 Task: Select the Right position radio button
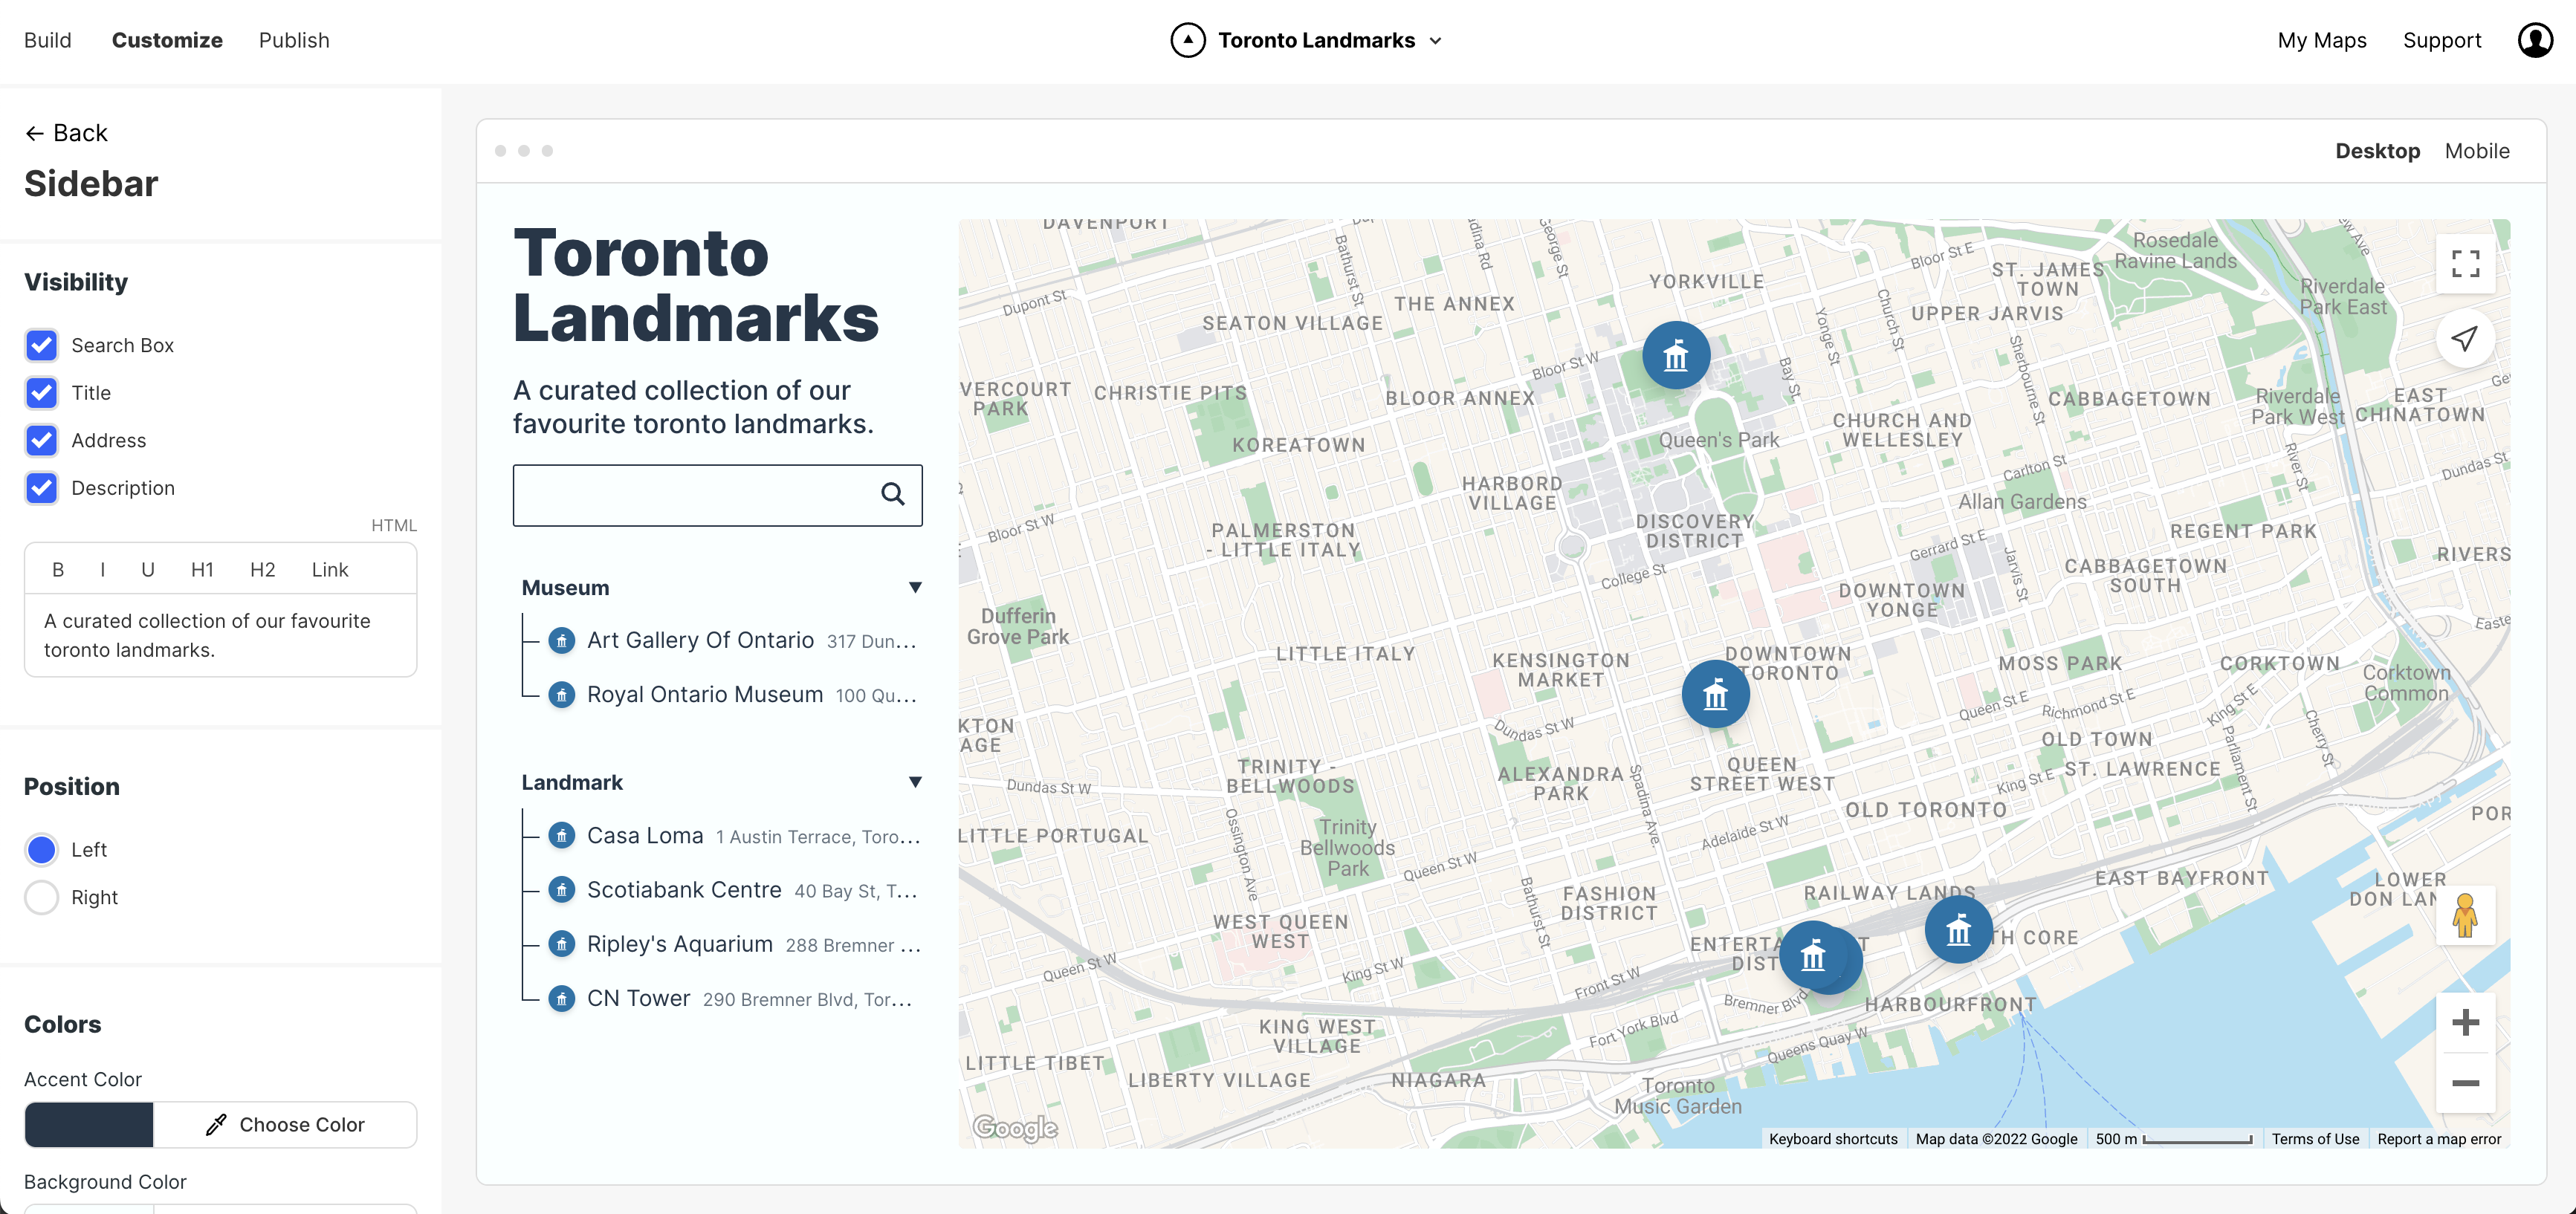pyautogui.click(x=41, y=897)
